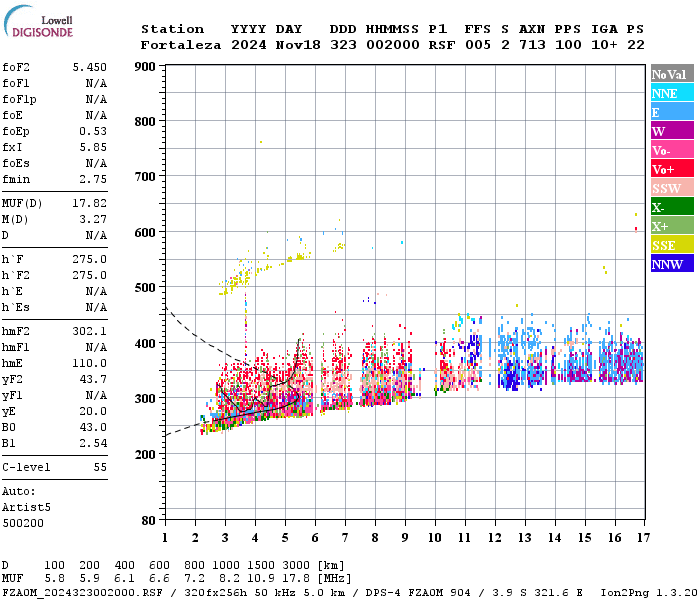Select the W purple legend swatch
700x600 pixels.
[x=672, y=131]
